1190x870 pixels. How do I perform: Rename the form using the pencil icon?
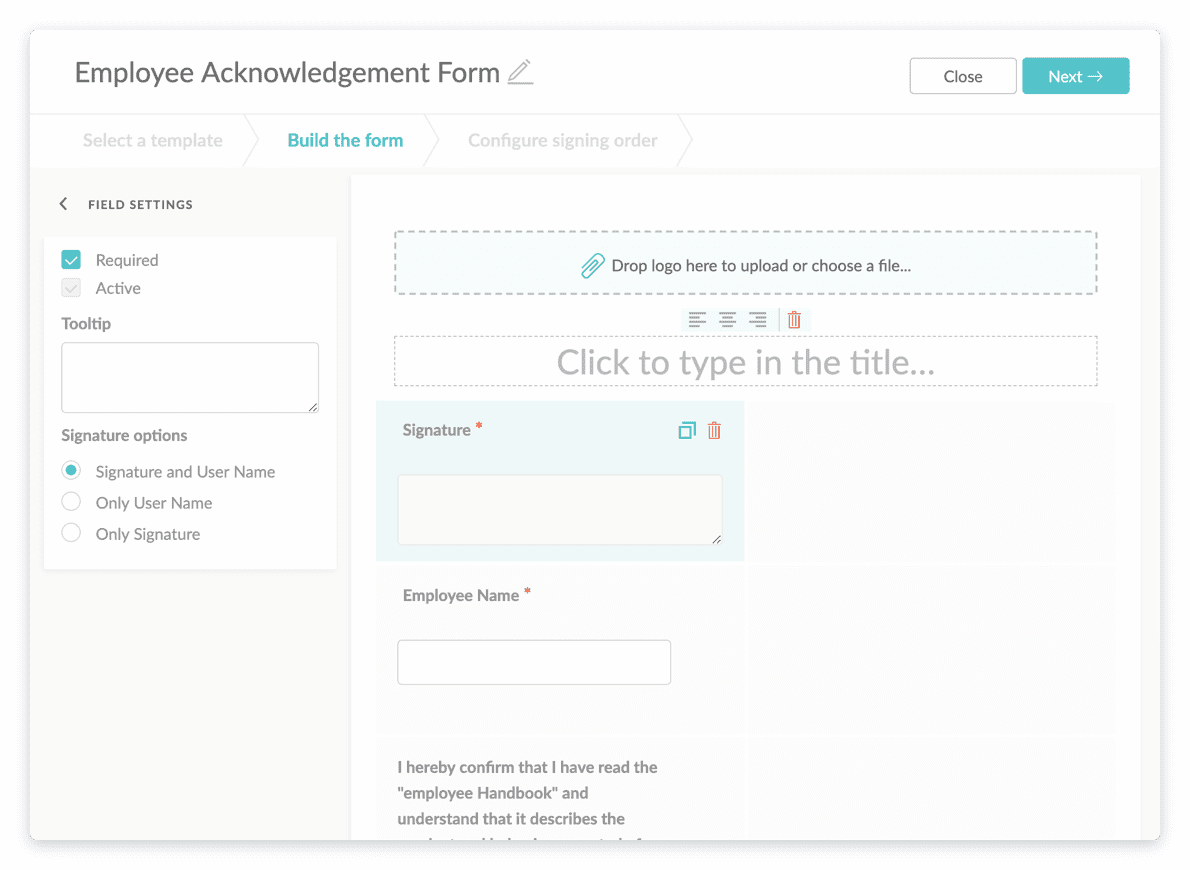(520, 73)
